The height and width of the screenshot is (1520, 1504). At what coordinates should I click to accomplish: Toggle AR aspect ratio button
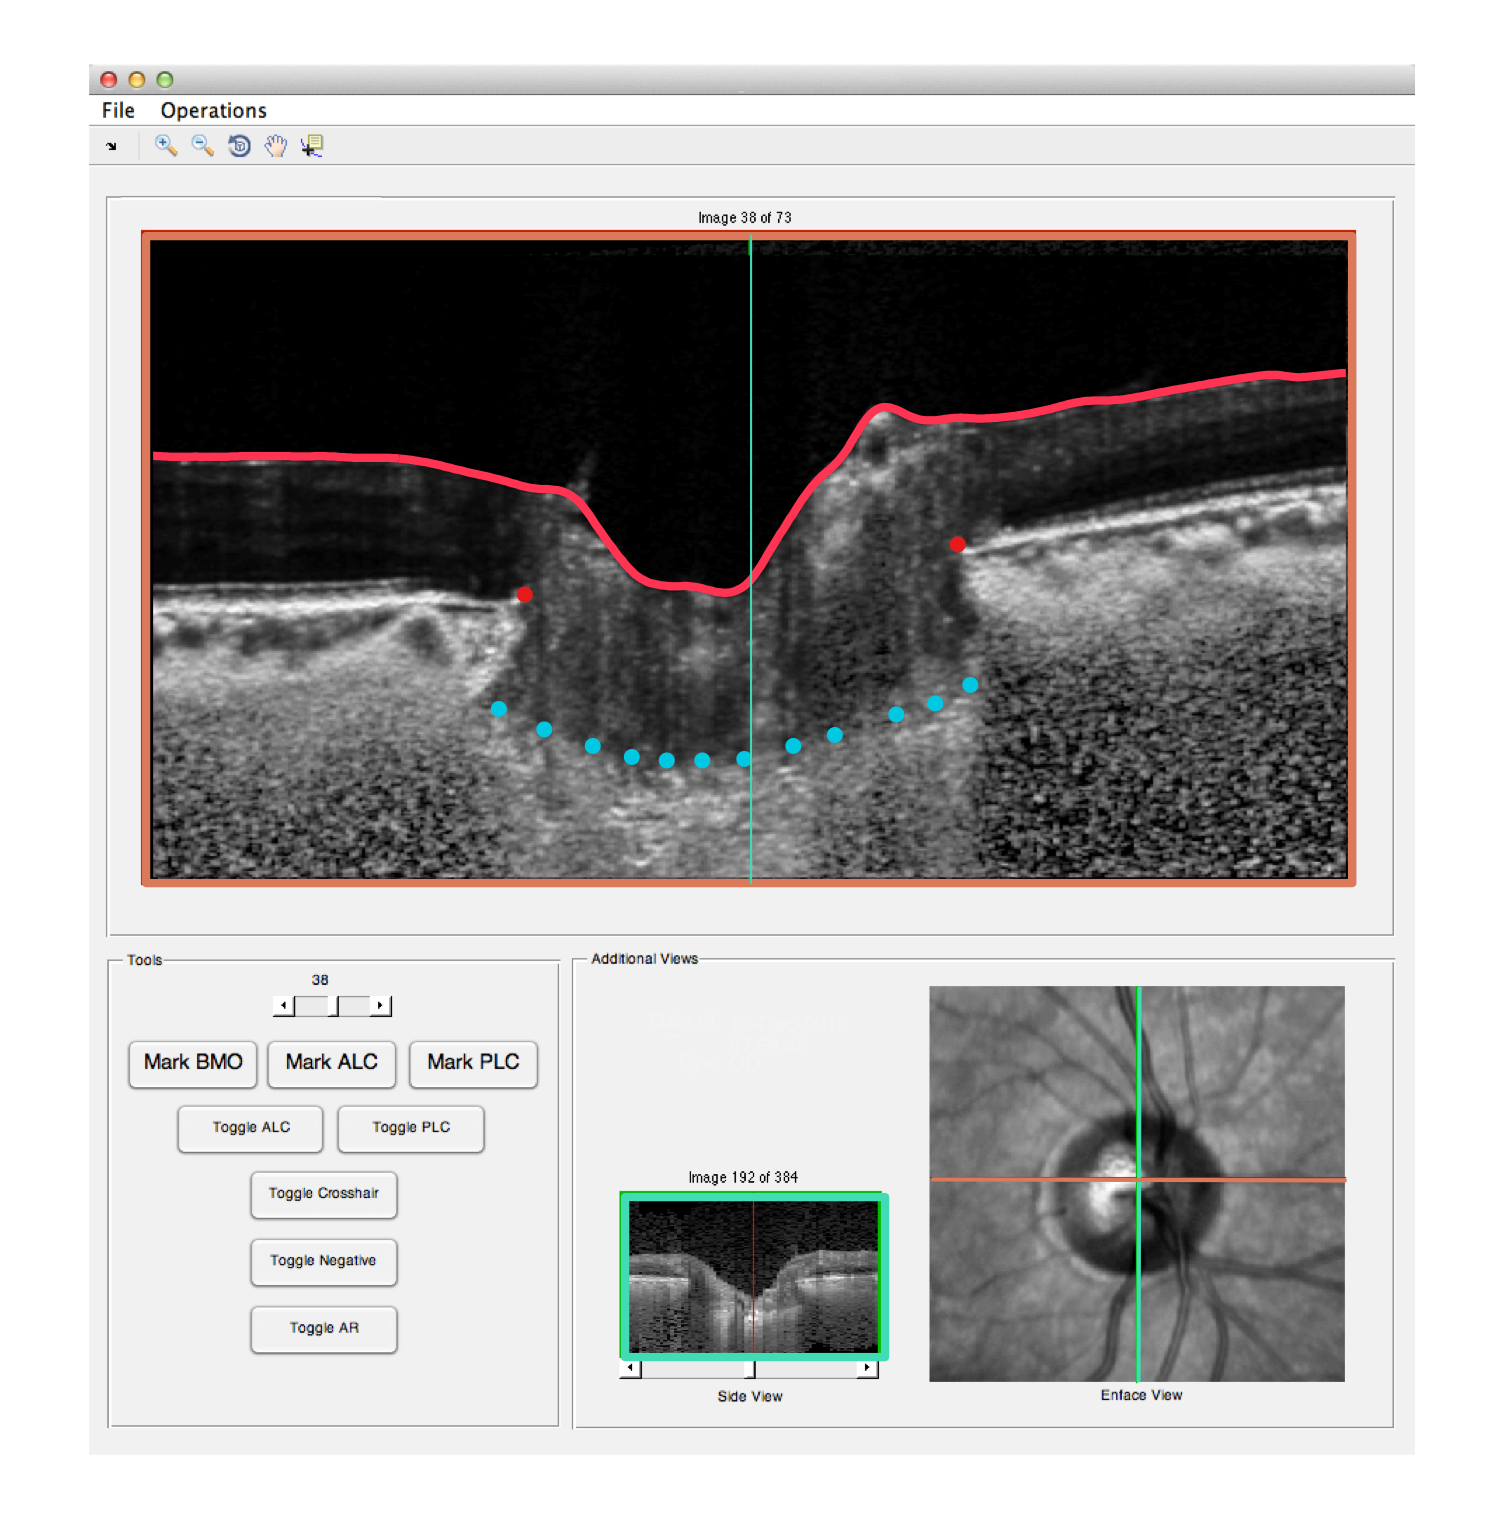[x=324, y=1328]
